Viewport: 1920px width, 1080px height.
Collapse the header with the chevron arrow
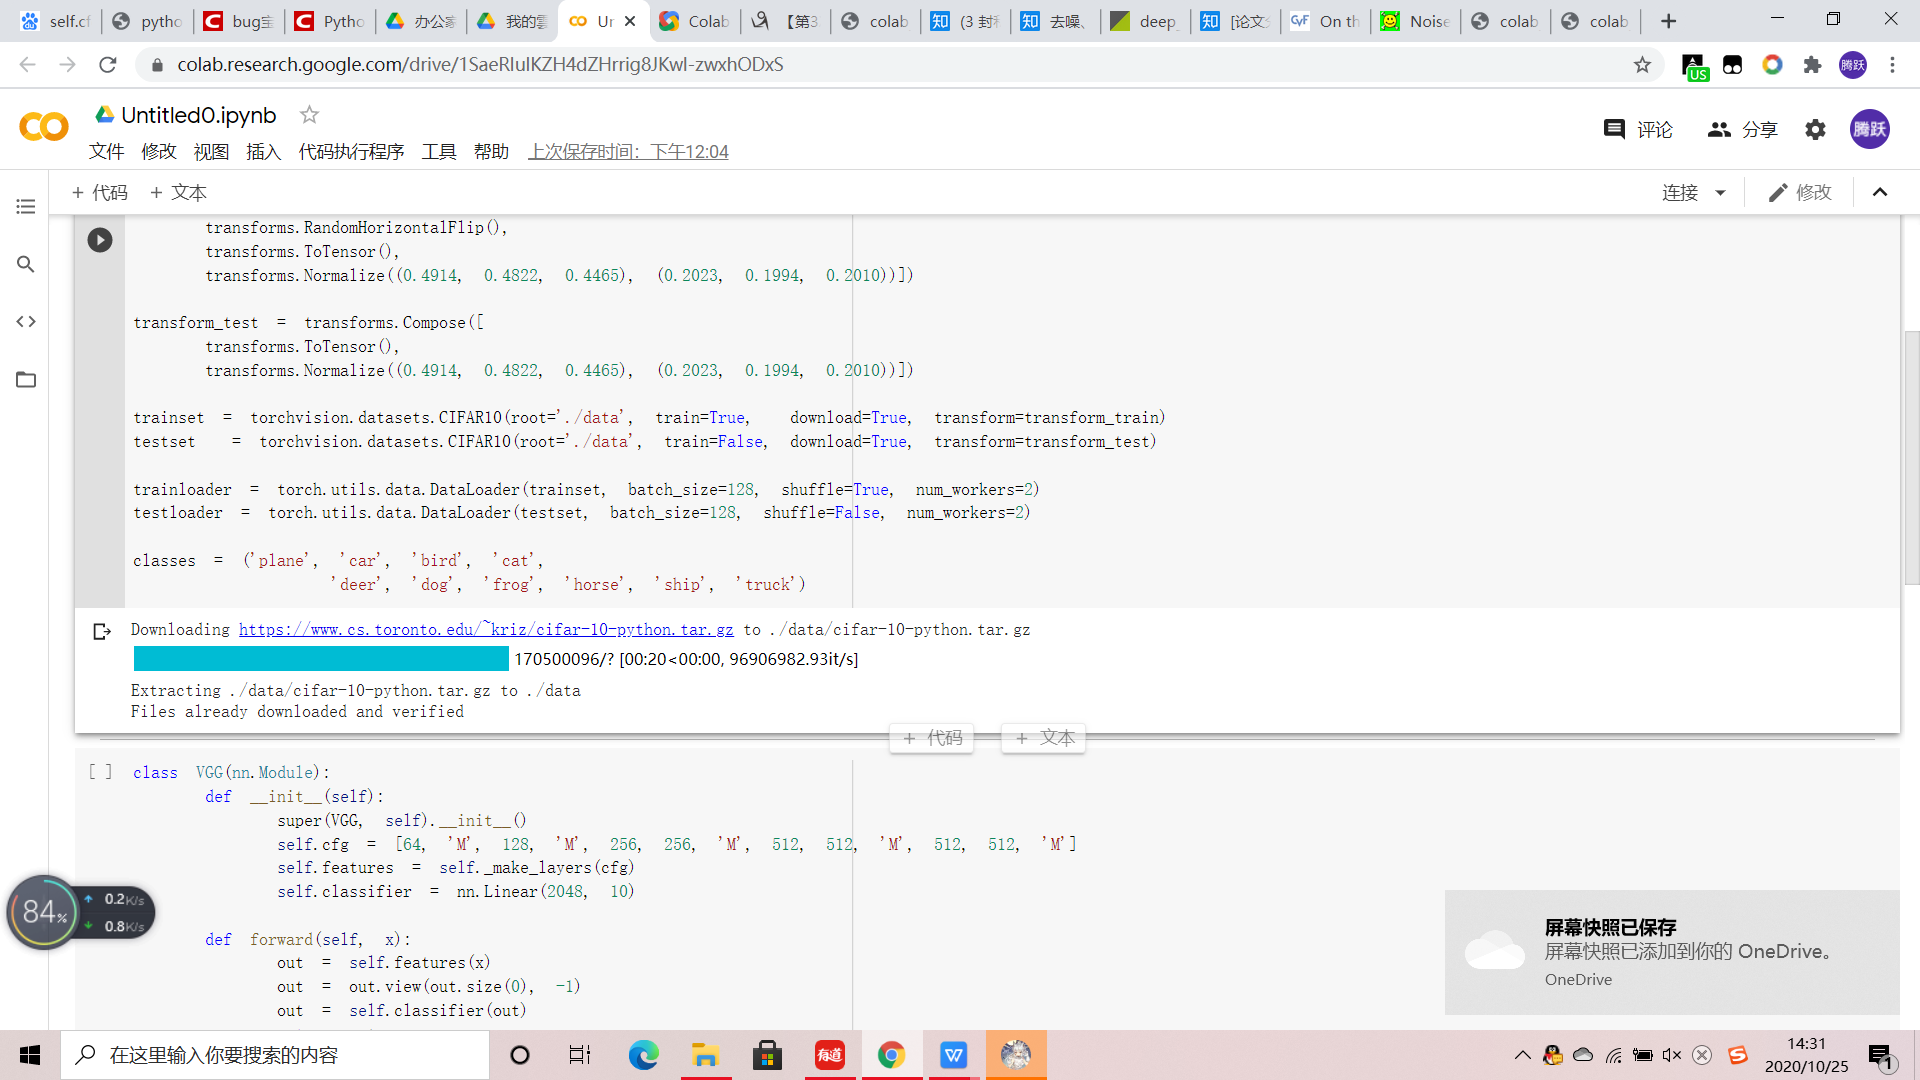coord(1879,192)
